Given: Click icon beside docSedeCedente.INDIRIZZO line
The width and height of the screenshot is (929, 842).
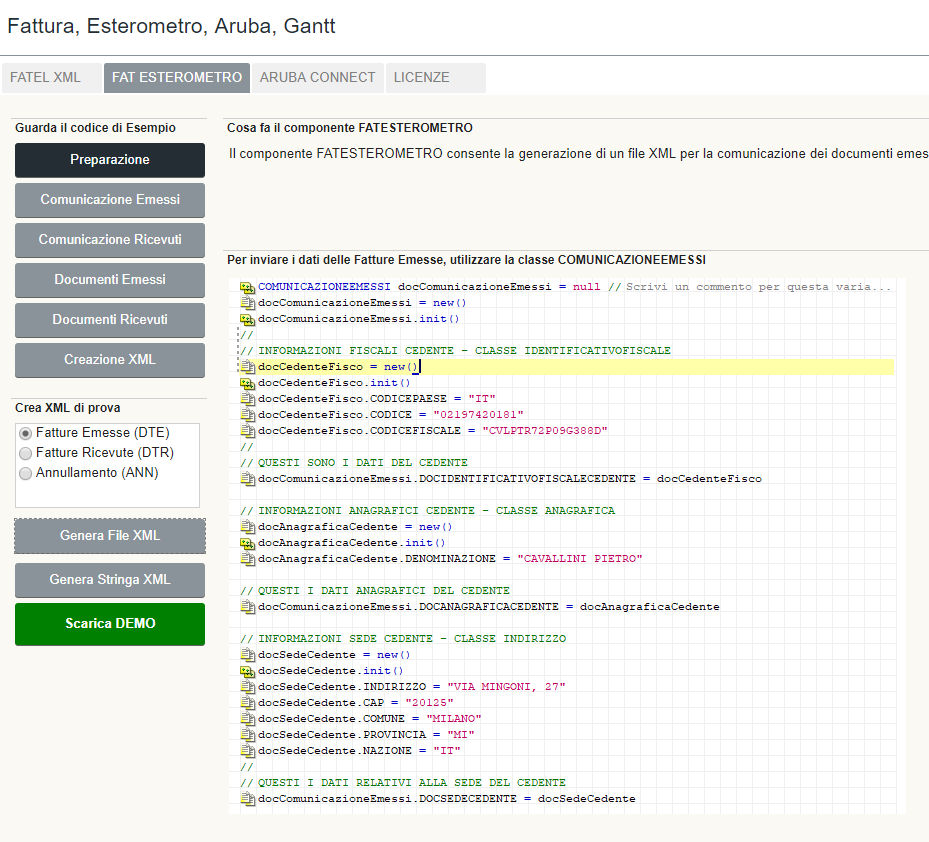Looking at the screenshot, I should (247, 687).
